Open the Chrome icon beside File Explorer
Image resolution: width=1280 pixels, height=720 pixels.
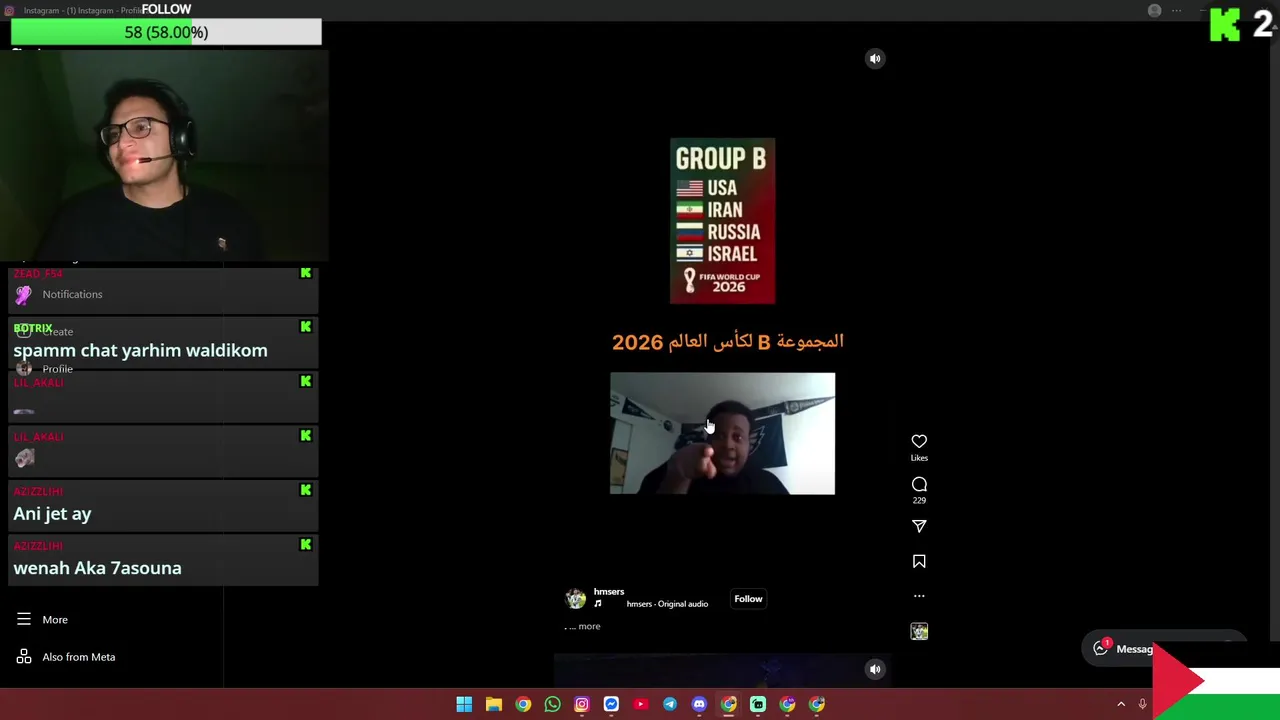pyautogui.click(x=523, y=704)
